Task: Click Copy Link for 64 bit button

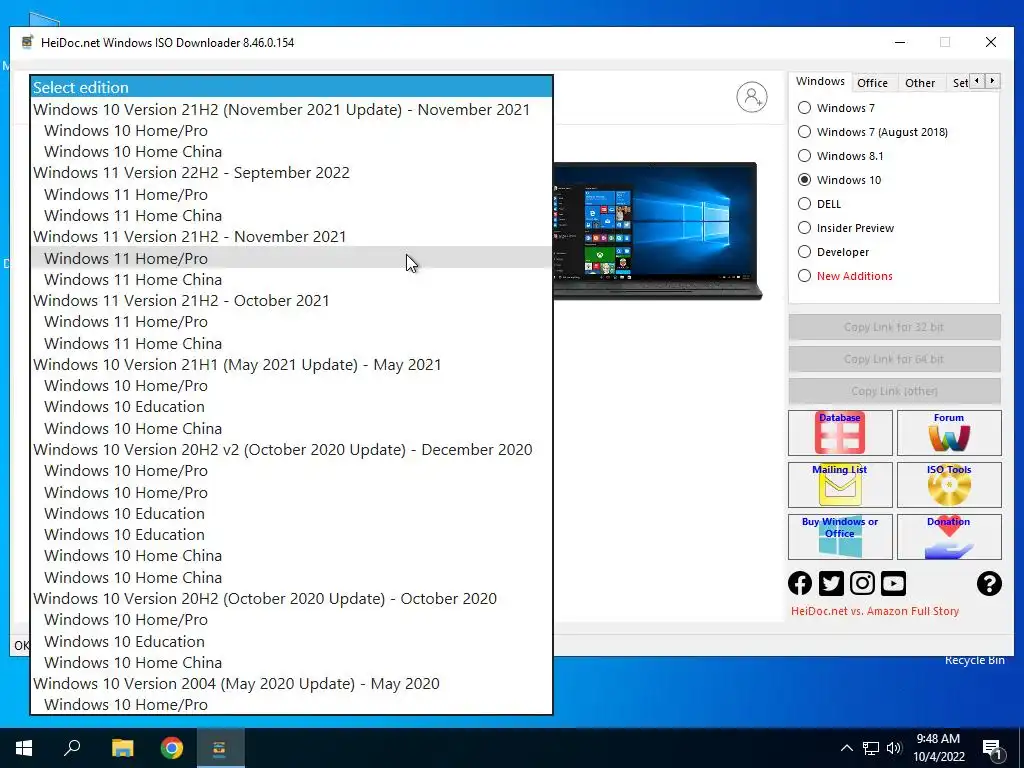Action: 894,359
